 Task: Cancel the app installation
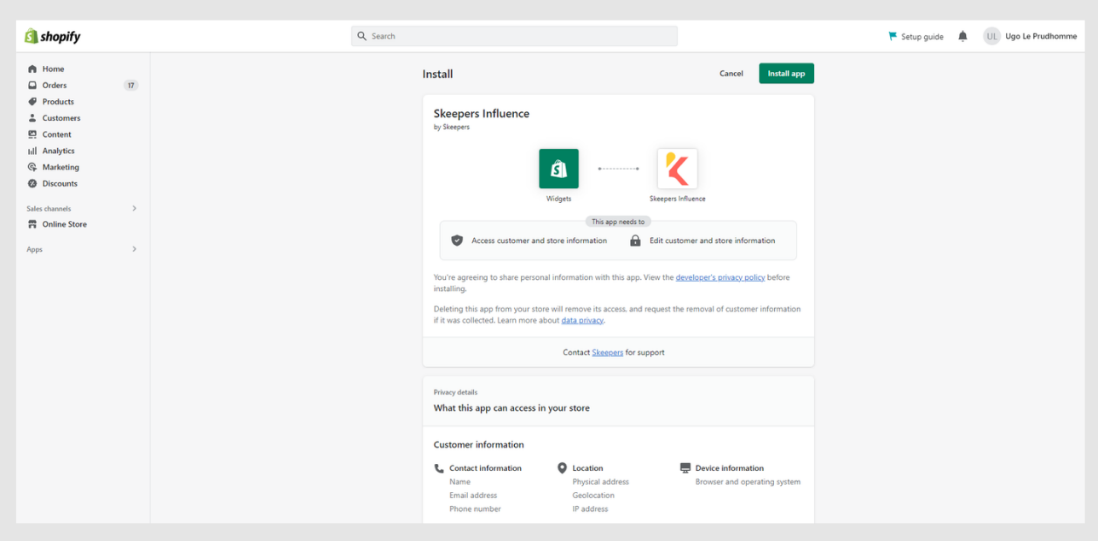point(731,73)
